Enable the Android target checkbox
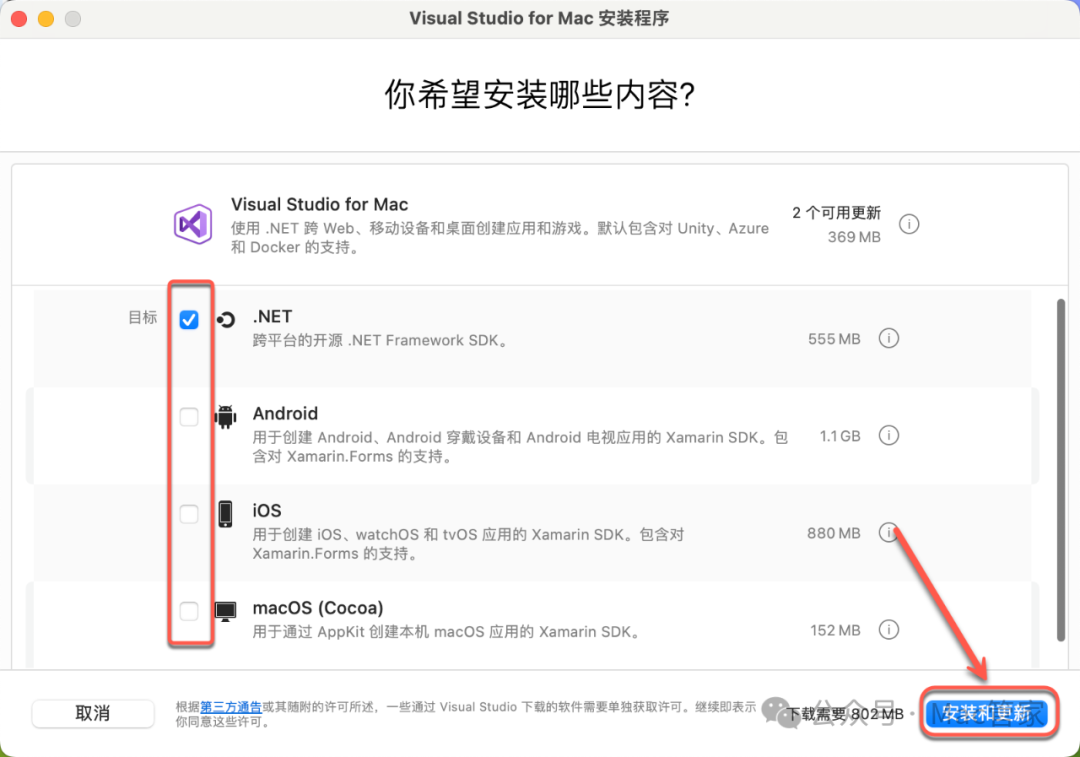 click(189, 417)
